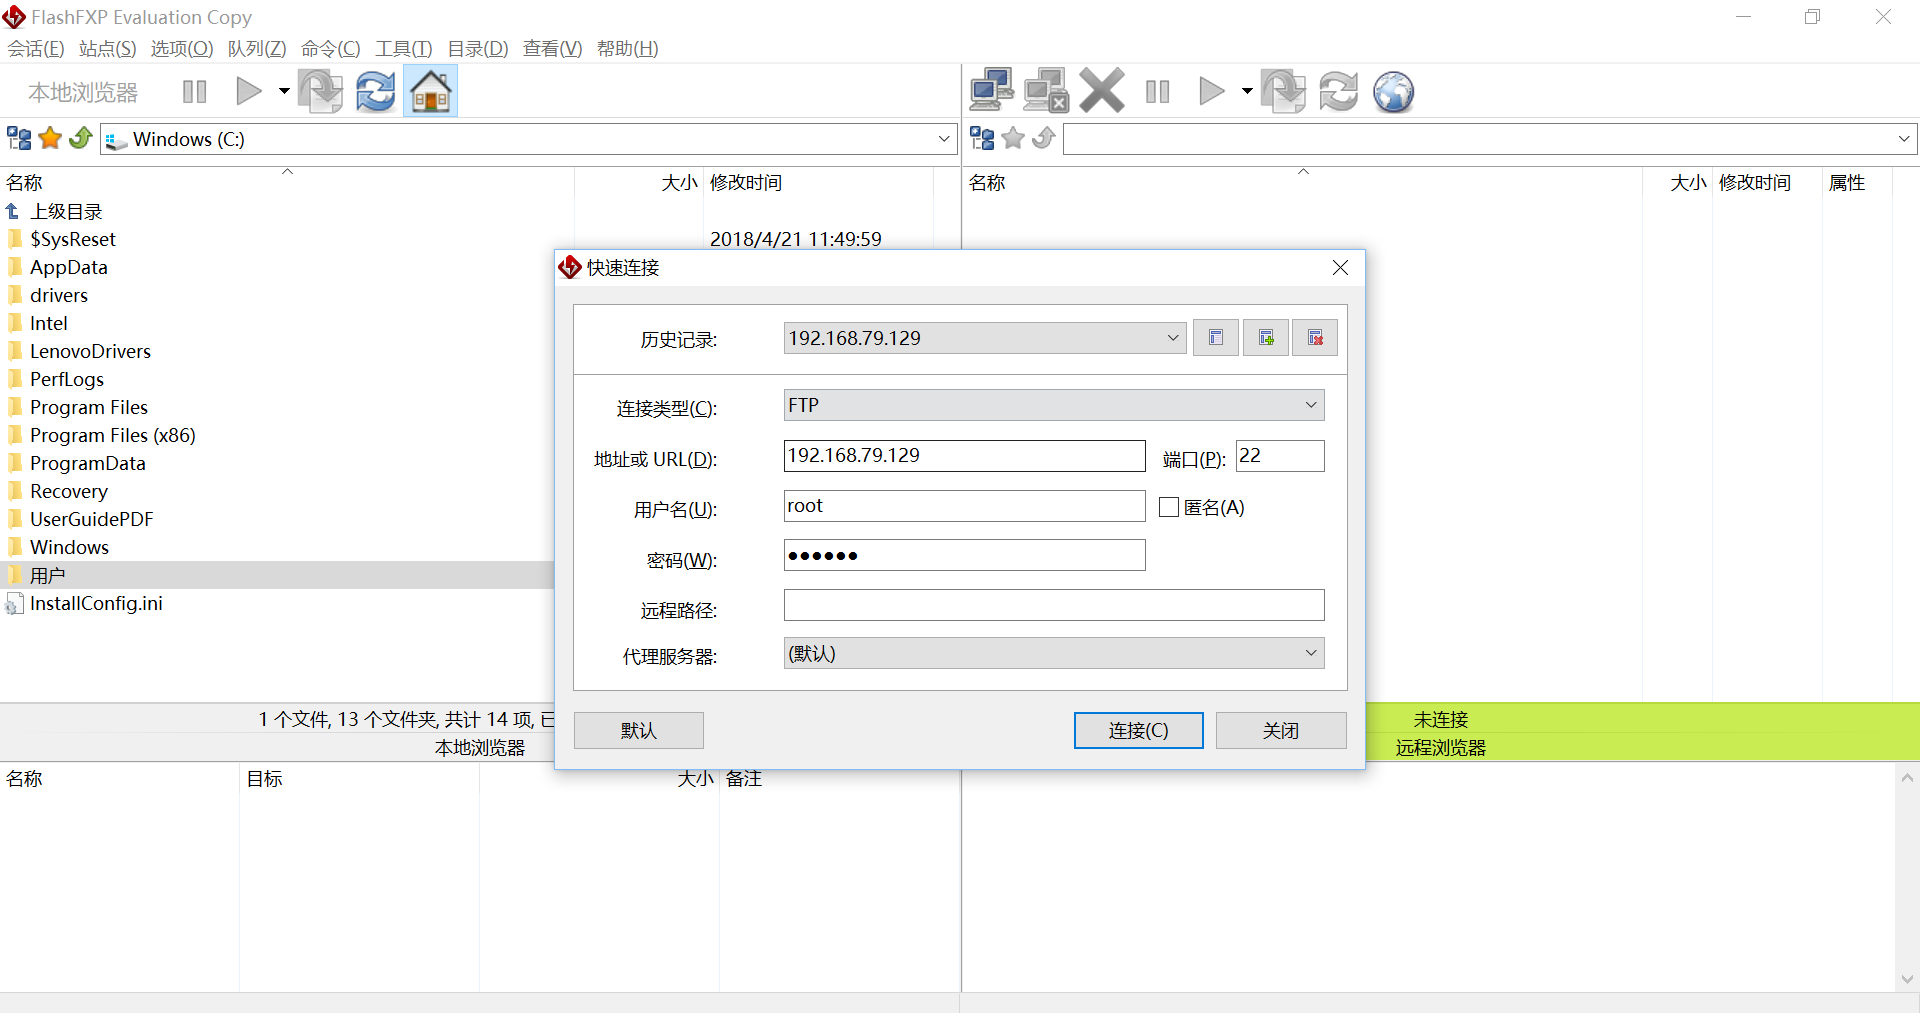Click the remote parent directory arrow icon
Screen dimensions: 1920x1013
[1044, 138]
